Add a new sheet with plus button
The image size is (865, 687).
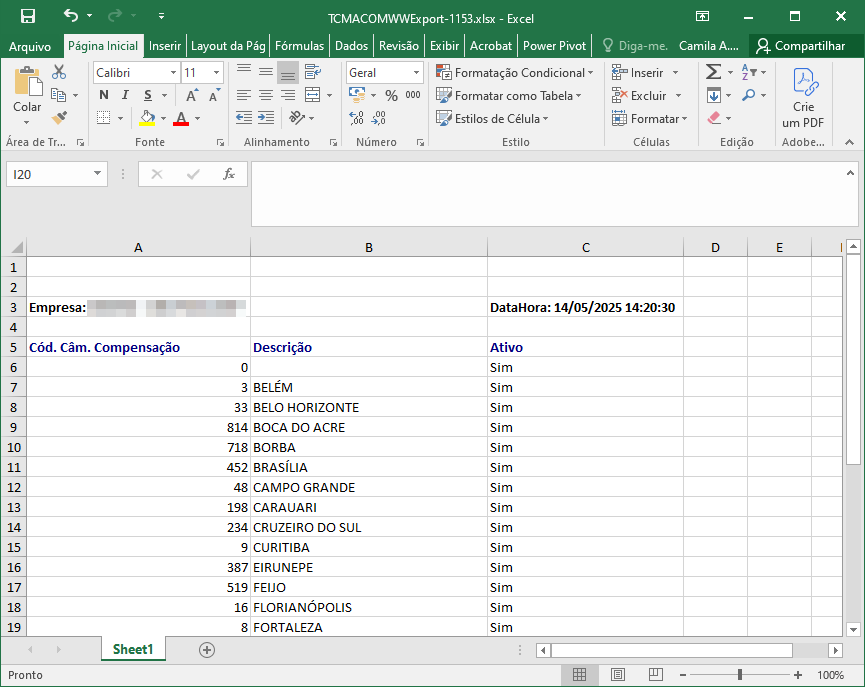coord(207,649)
